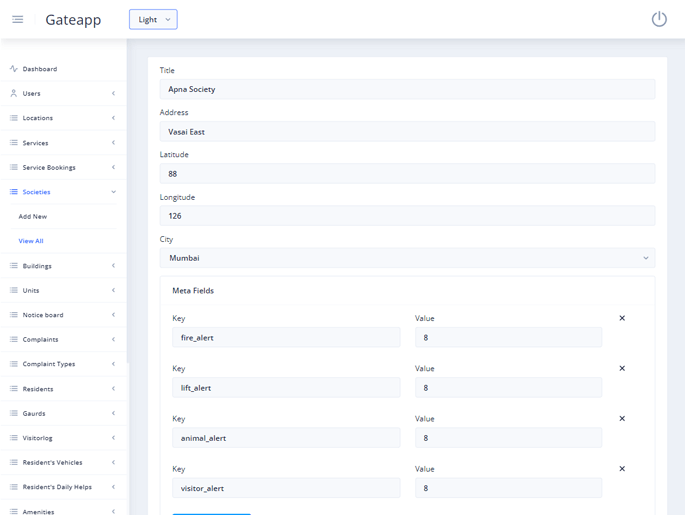Open the Gaurds sidebar menu
This screenshot has height=515, width=685.
(x=64, y=413)
